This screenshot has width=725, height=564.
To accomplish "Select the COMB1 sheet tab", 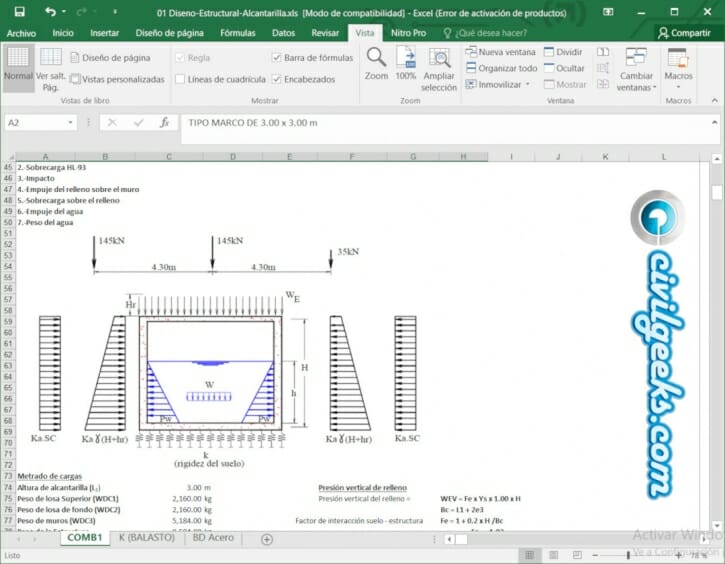I will tap(85, 538).
